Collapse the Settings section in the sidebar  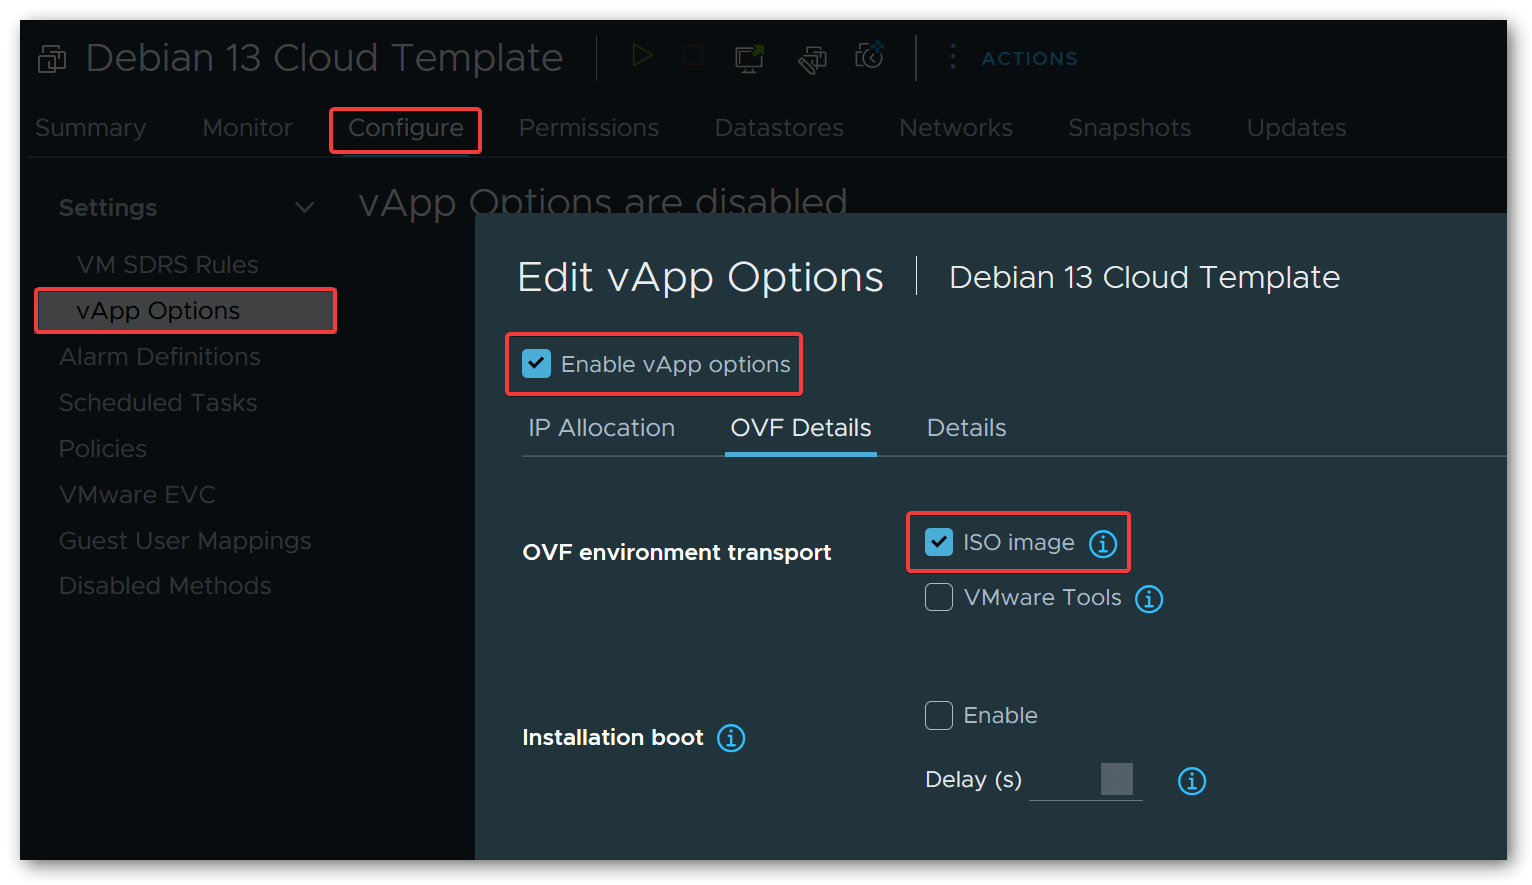coord(305,207)
